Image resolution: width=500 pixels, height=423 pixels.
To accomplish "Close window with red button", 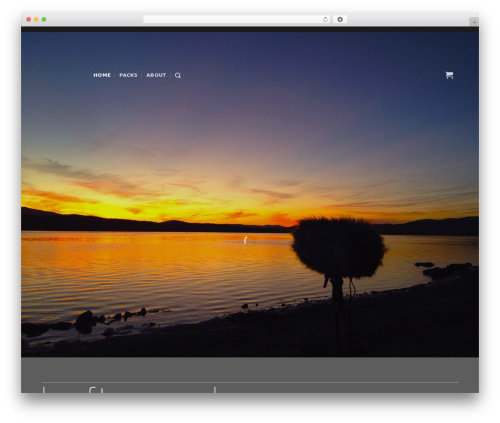I will (29, 19).
